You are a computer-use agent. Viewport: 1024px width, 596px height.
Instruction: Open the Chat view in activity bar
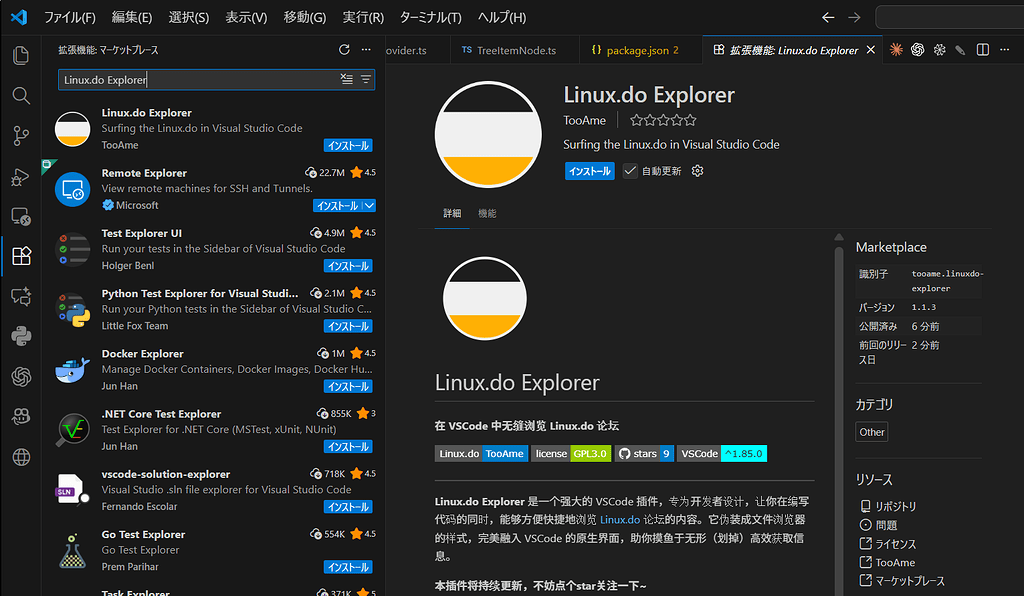coord(21,296)
